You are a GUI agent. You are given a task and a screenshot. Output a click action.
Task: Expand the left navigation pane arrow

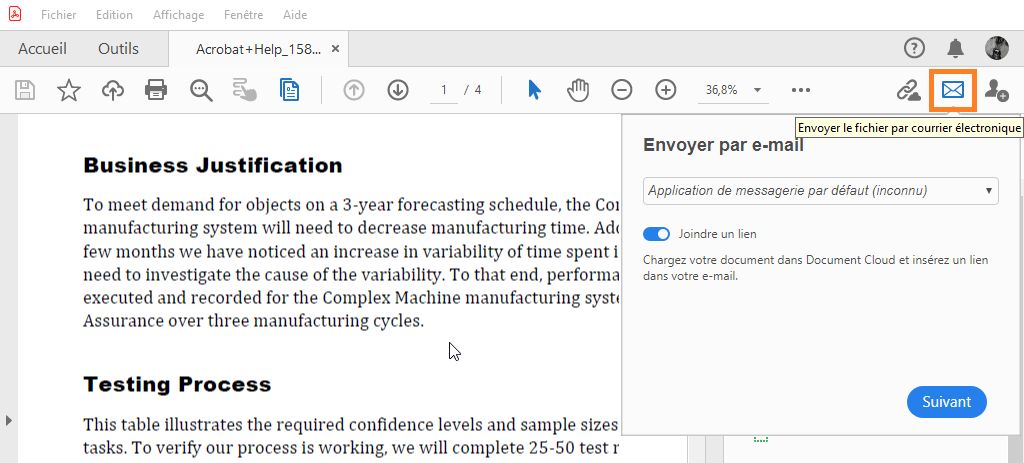coord(8,420)
